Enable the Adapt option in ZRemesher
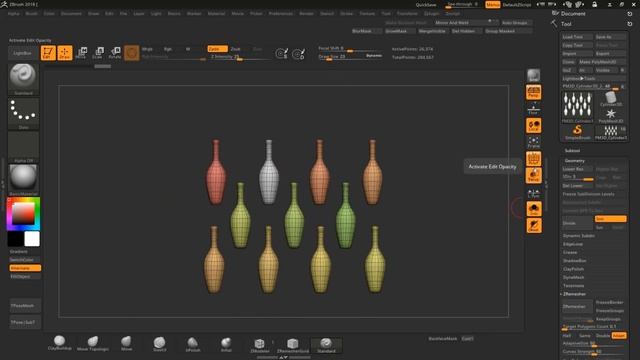Screen dimensions: 640x360 pos(619,336)
